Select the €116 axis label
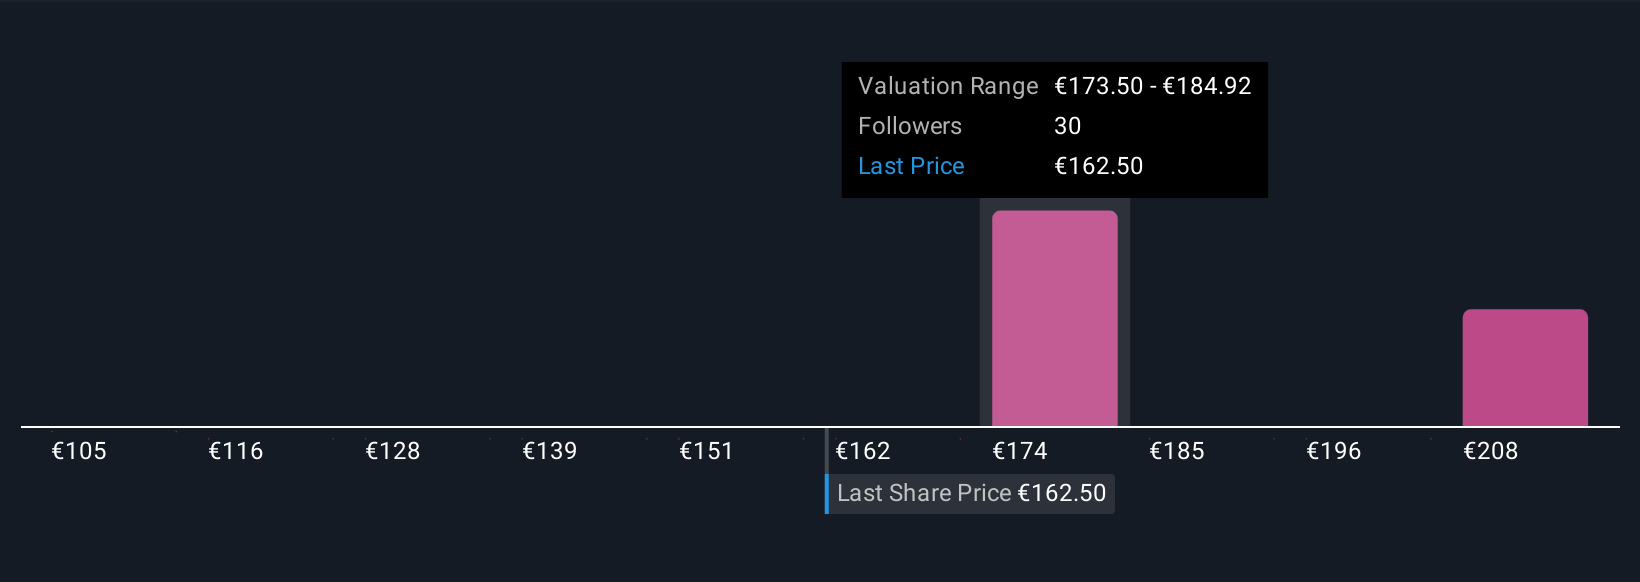 click(x=236, y=451)
